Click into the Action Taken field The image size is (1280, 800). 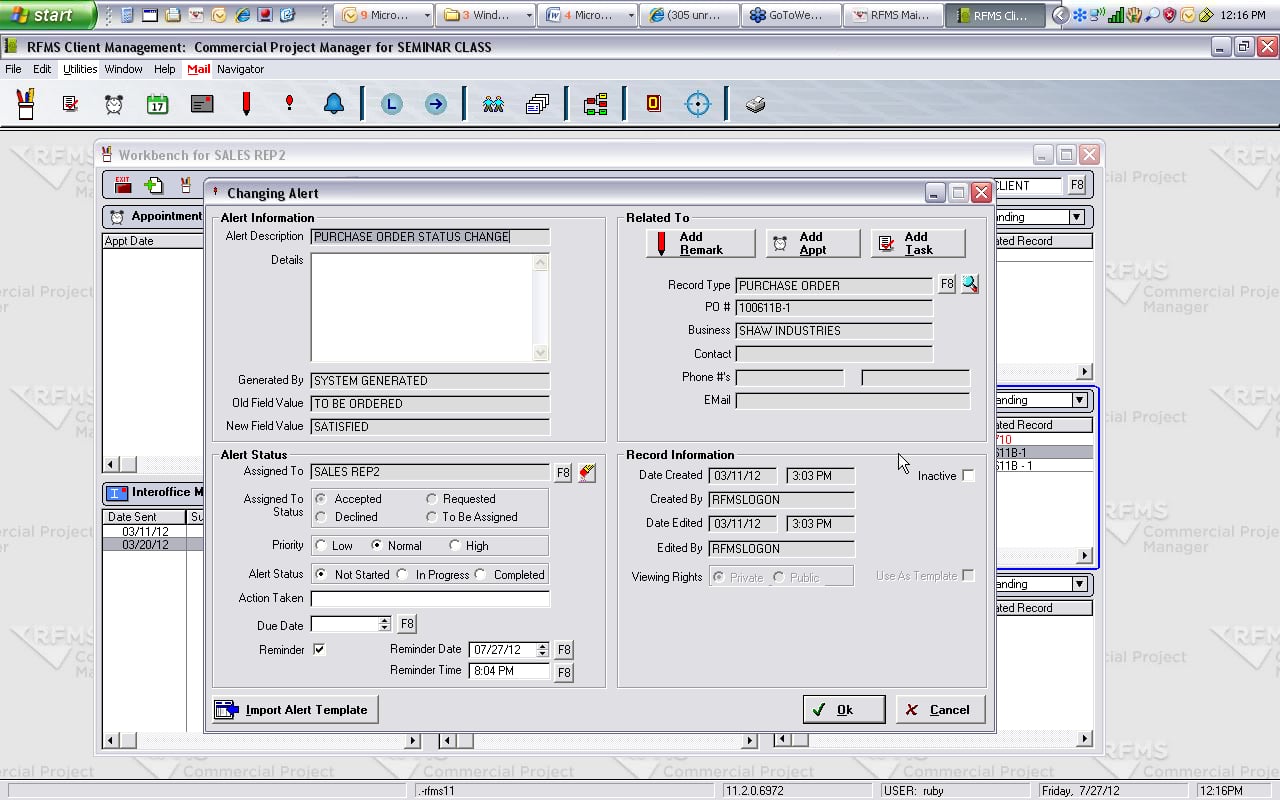pos(430,599)
